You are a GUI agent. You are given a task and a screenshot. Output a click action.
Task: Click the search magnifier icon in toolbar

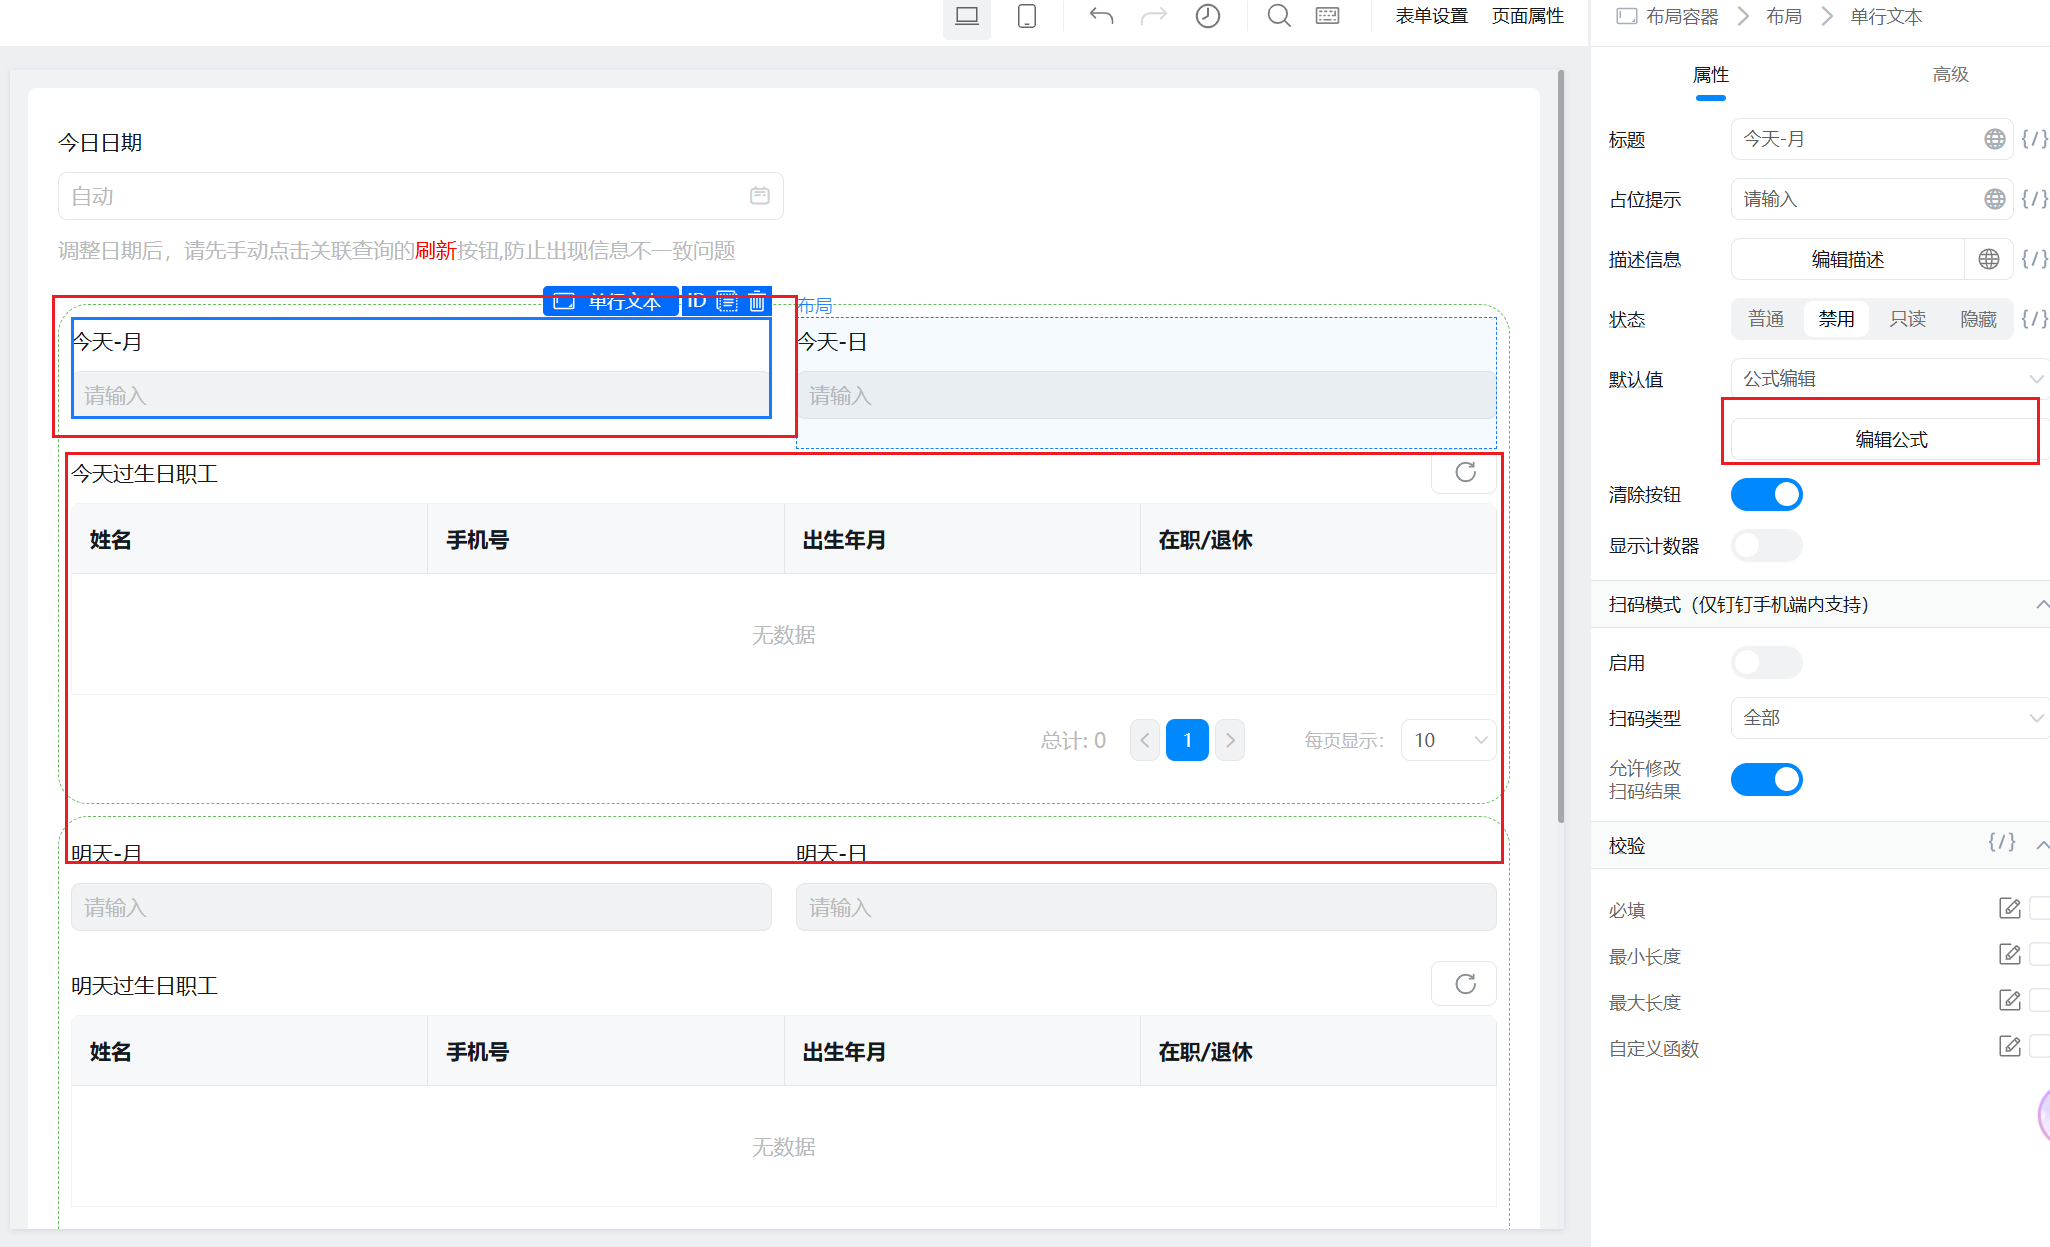point(1278,16)
